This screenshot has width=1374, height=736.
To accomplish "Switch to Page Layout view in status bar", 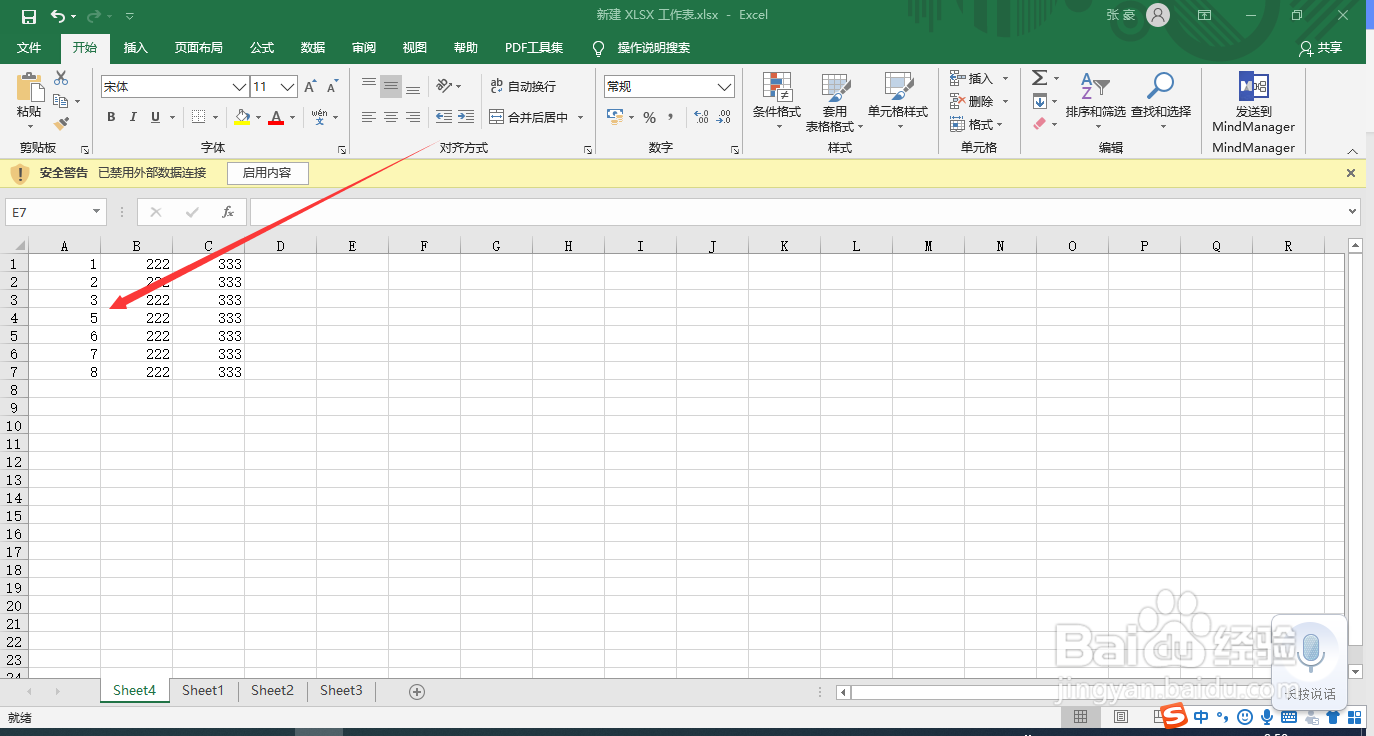I will [1121, 717].
